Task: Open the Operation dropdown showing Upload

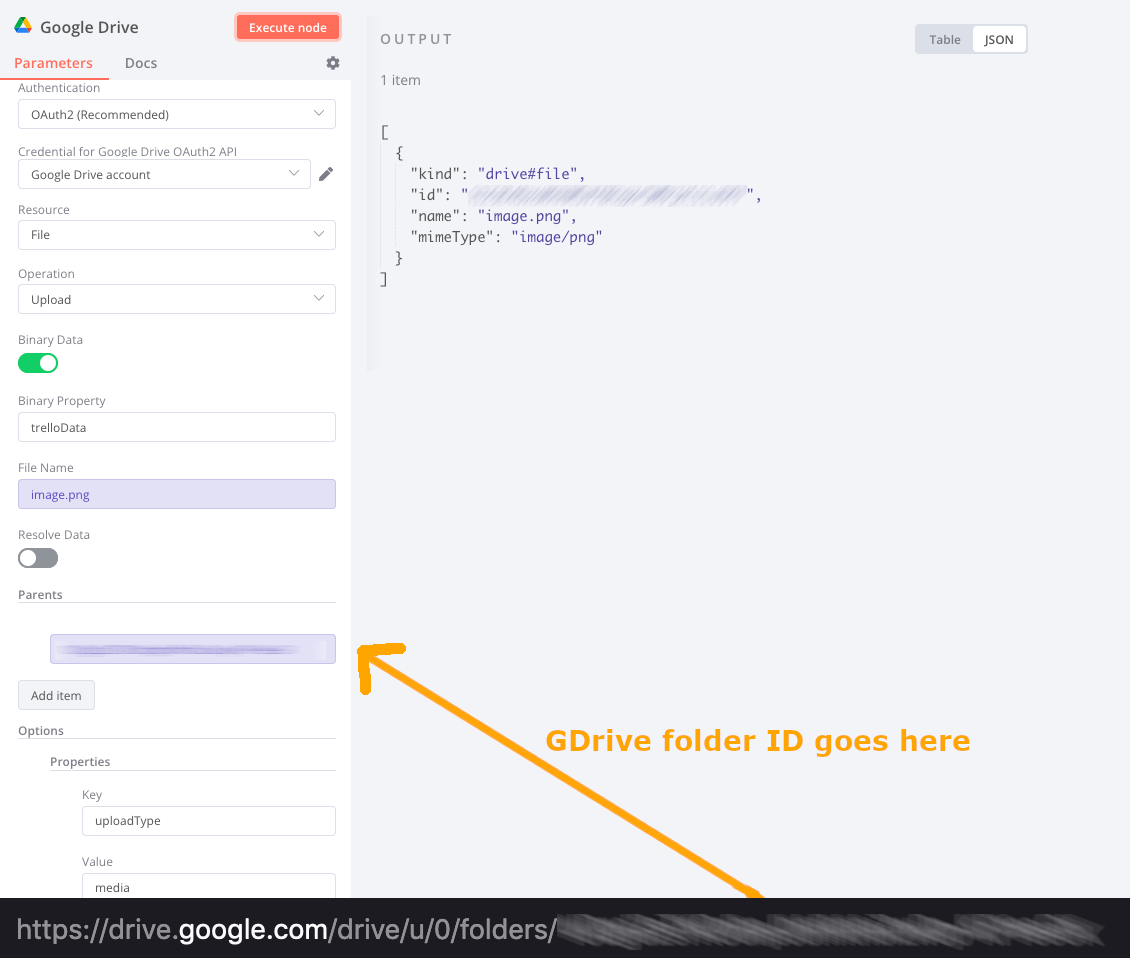Action: tap(176, 299)
